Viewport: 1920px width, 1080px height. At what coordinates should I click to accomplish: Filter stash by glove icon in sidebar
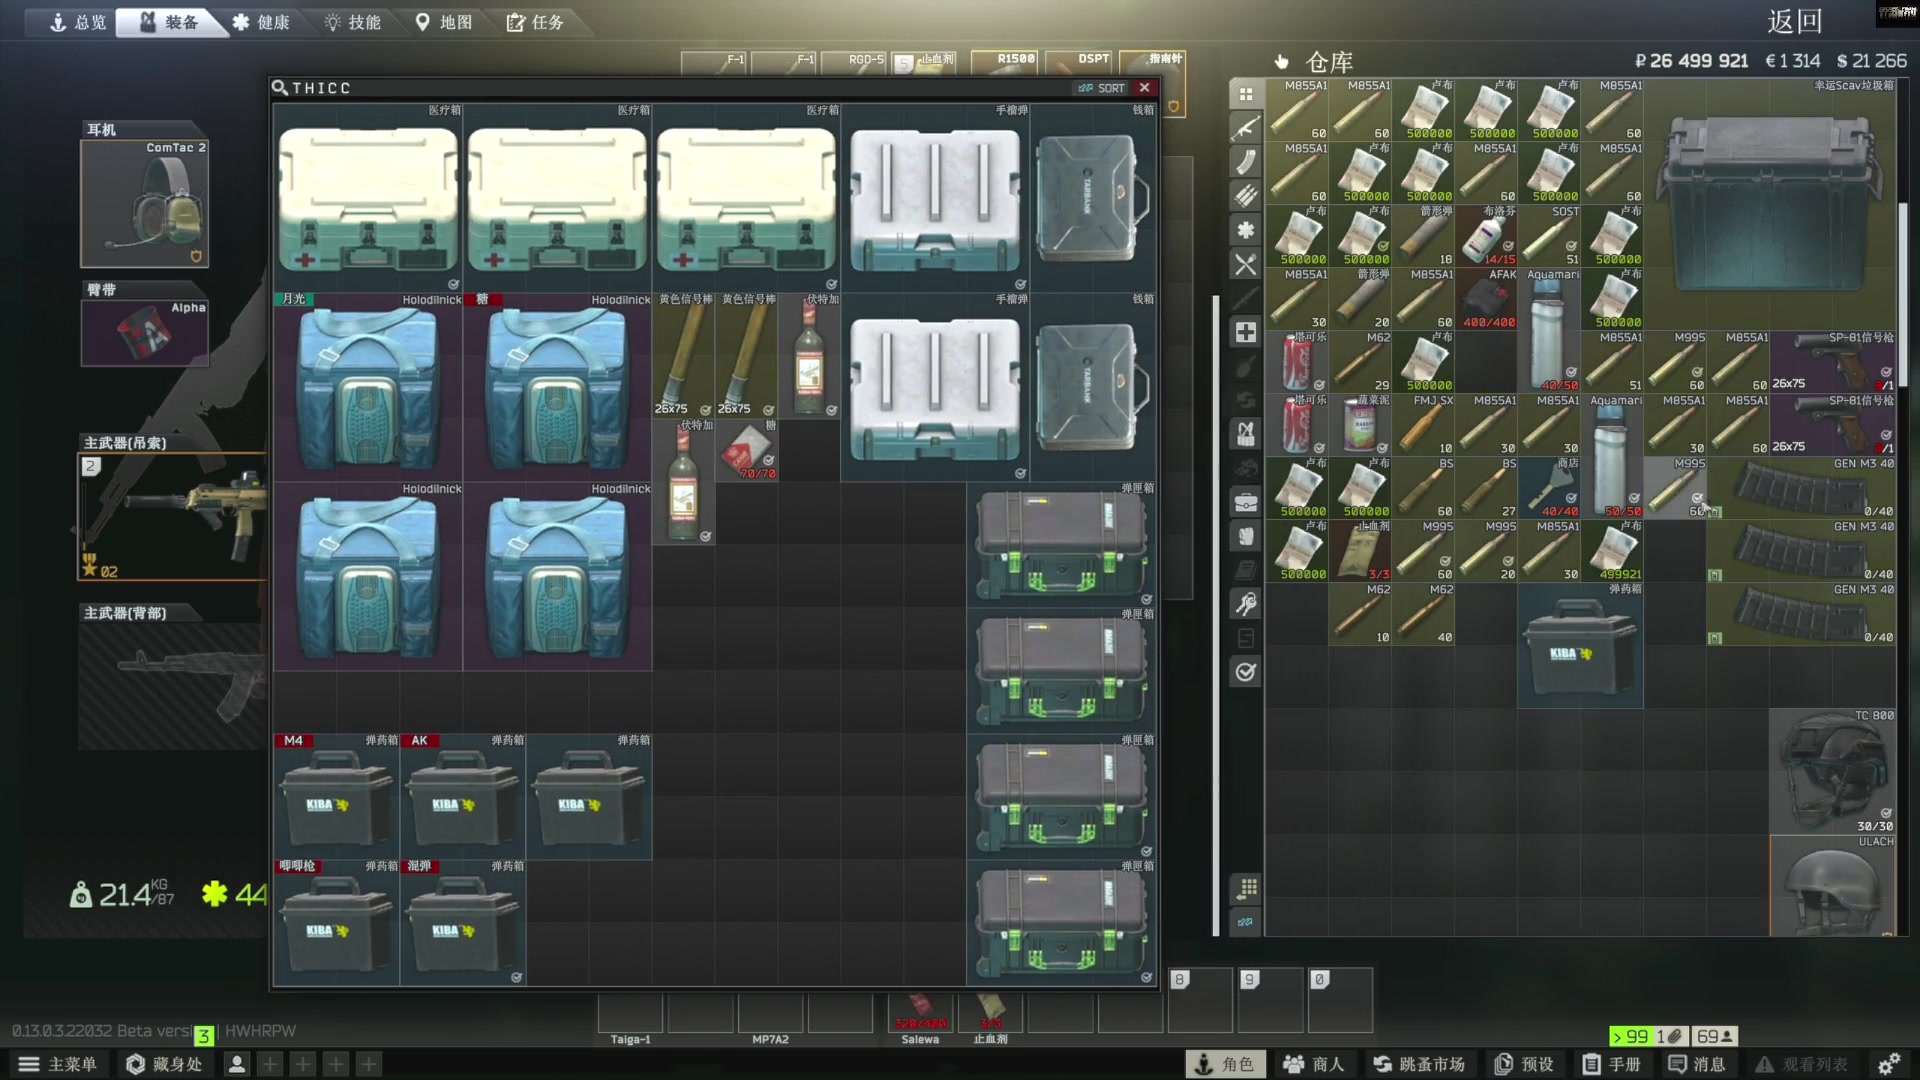coord(1246,536)
